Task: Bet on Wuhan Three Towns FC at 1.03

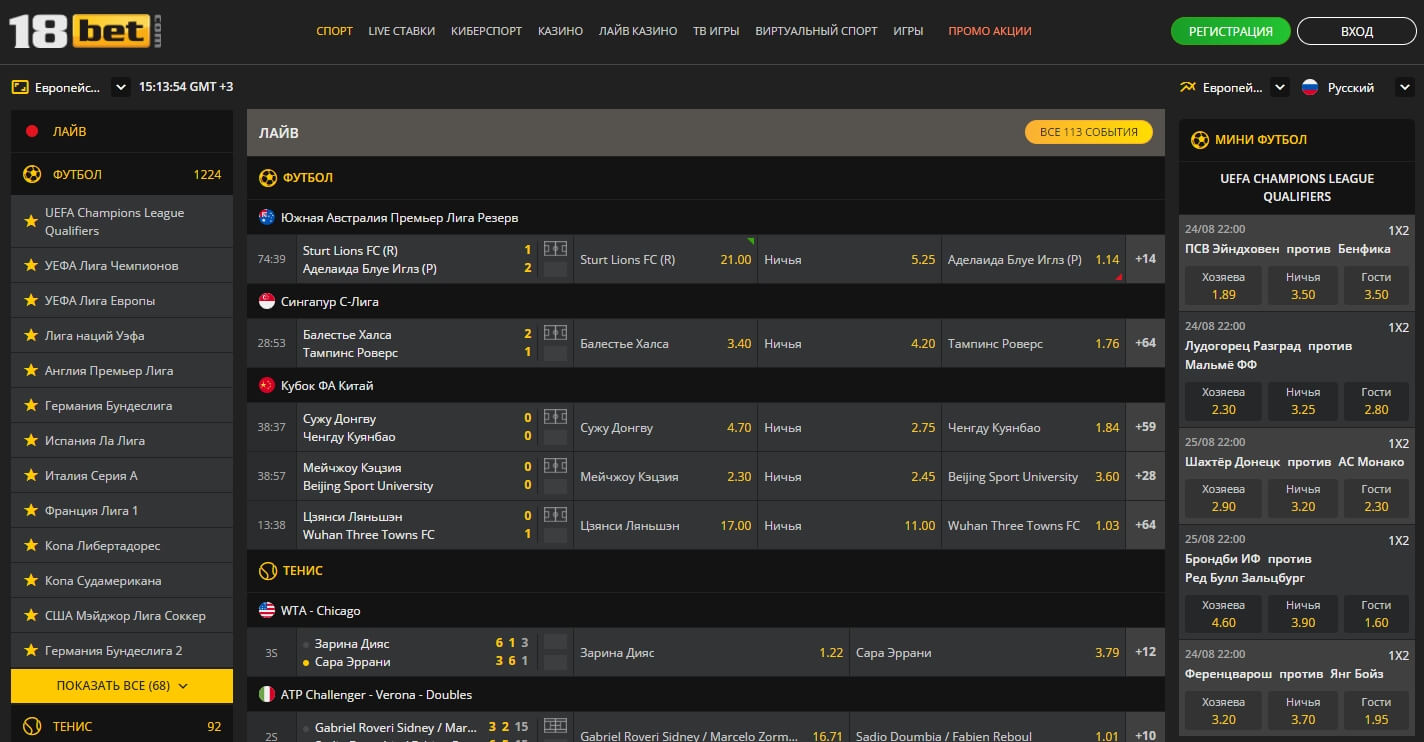Action: 1034,525
